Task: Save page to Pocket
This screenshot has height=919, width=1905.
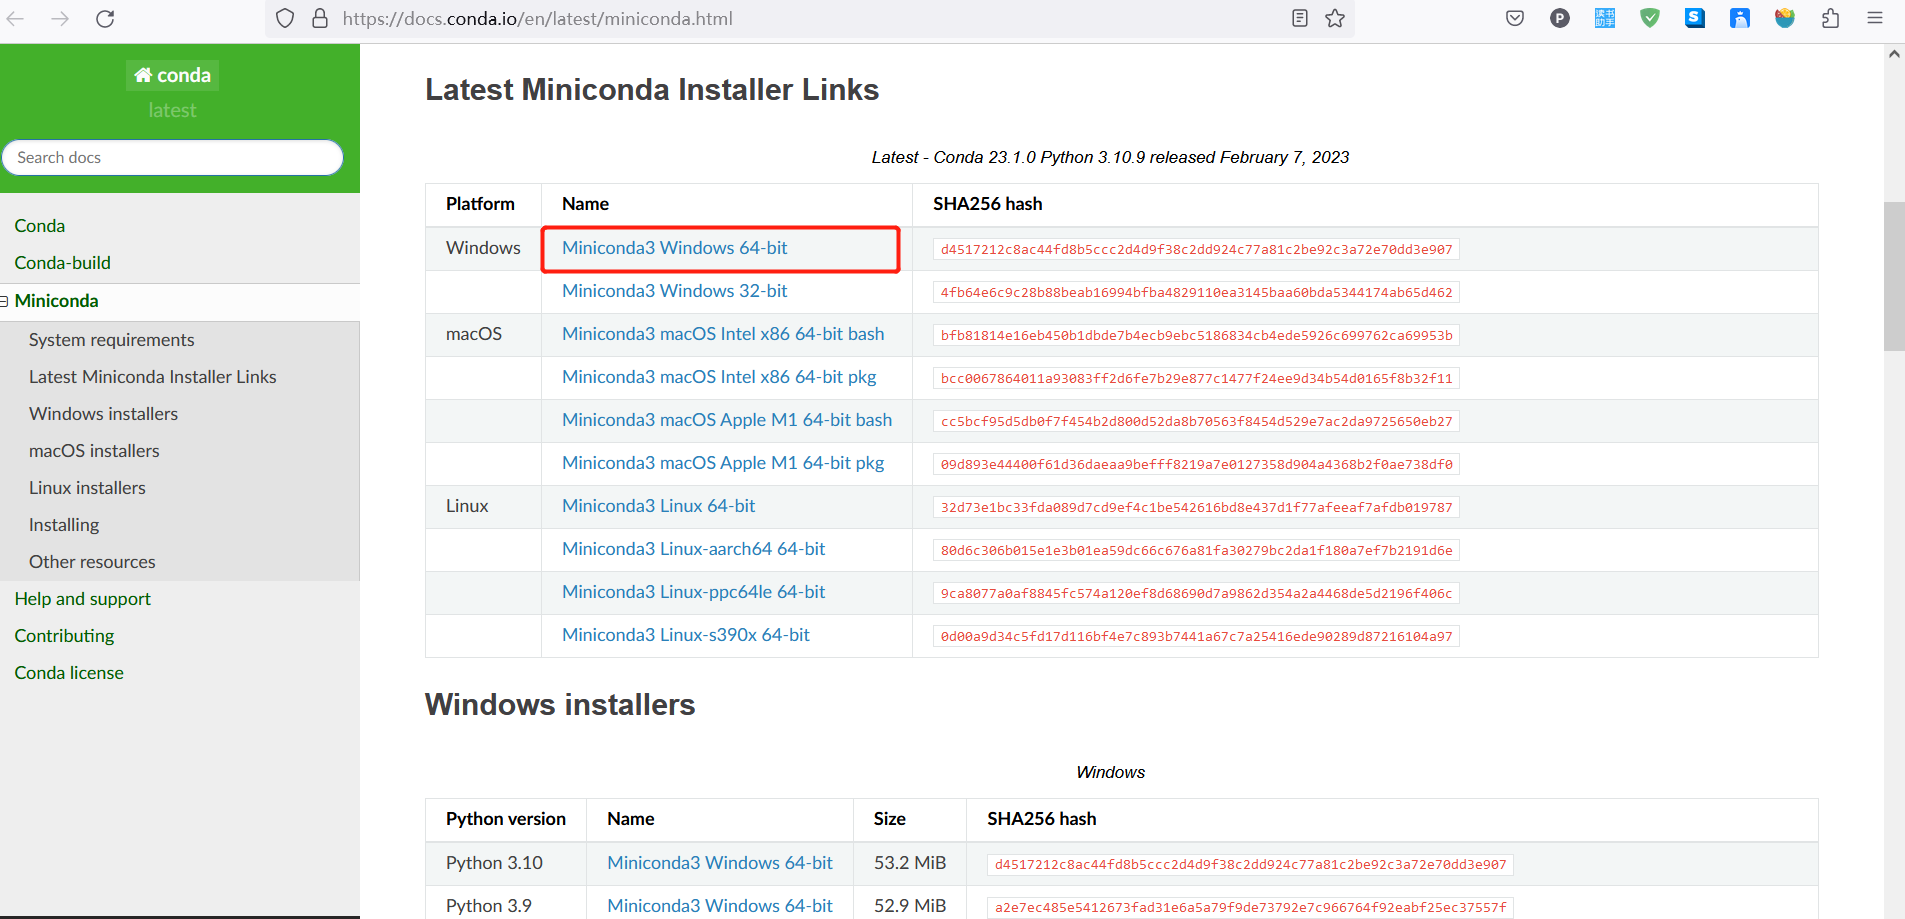Action: point(1515,18)
